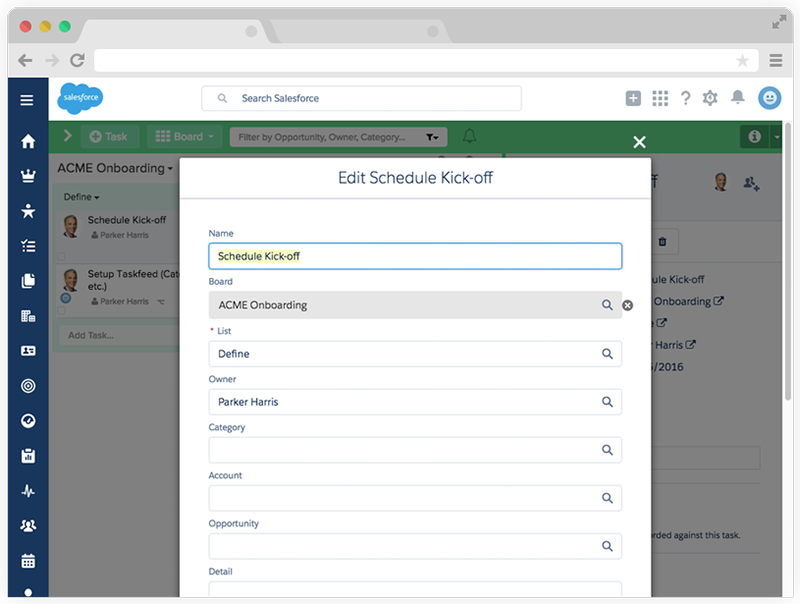
Task: Click the lookup magnifier in Account field
Action: tap(607, 498)
